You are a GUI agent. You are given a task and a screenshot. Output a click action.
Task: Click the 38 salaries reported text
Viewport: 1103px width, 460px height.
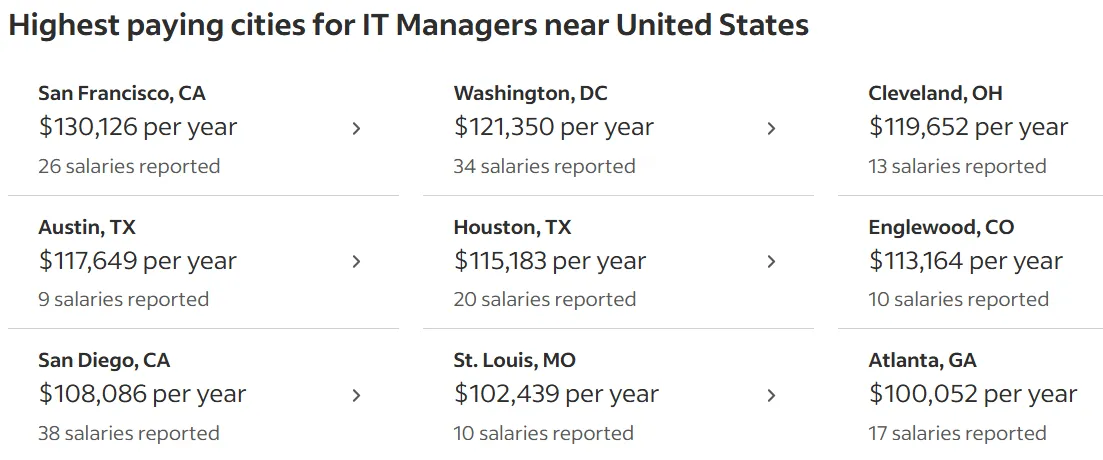(x=129, y=433)
